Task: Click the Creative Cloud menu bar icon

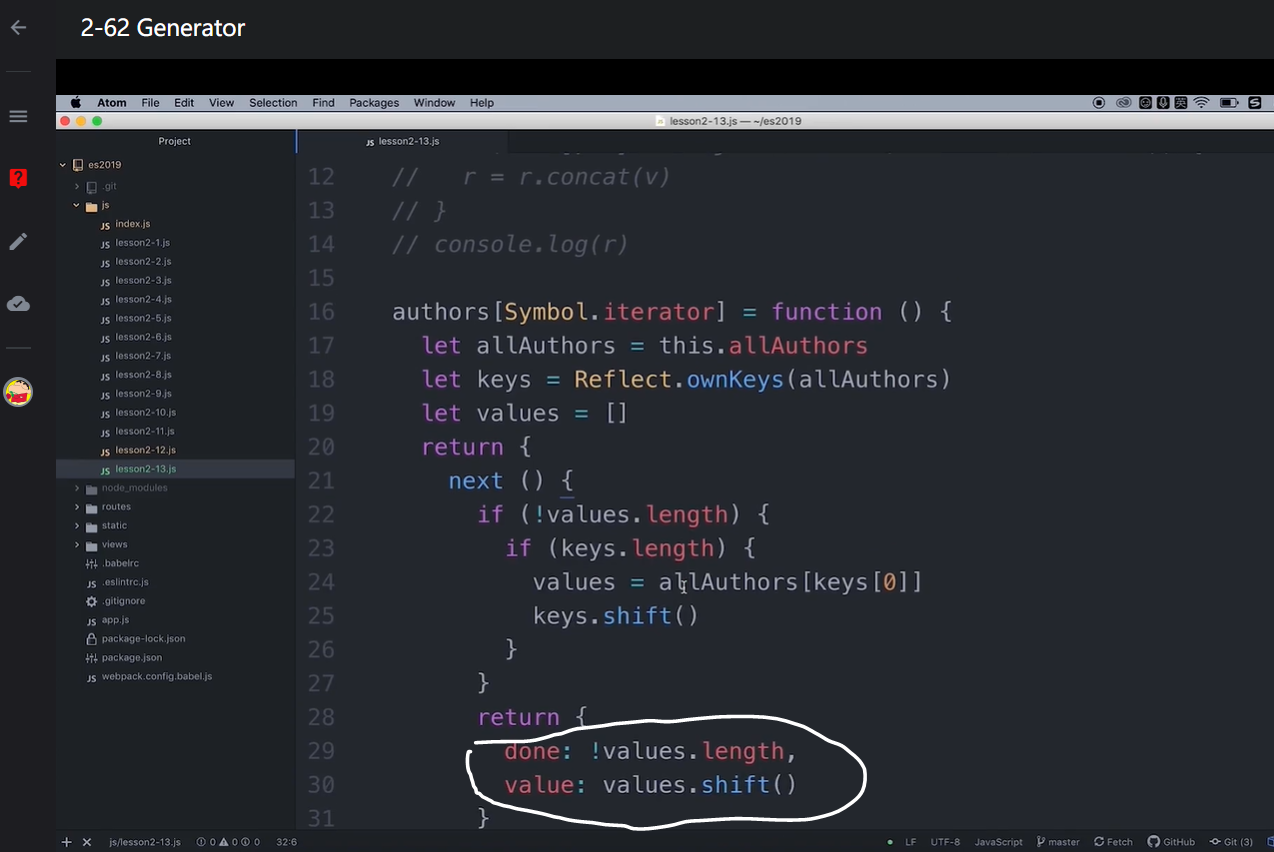Action: (1124, 102)
